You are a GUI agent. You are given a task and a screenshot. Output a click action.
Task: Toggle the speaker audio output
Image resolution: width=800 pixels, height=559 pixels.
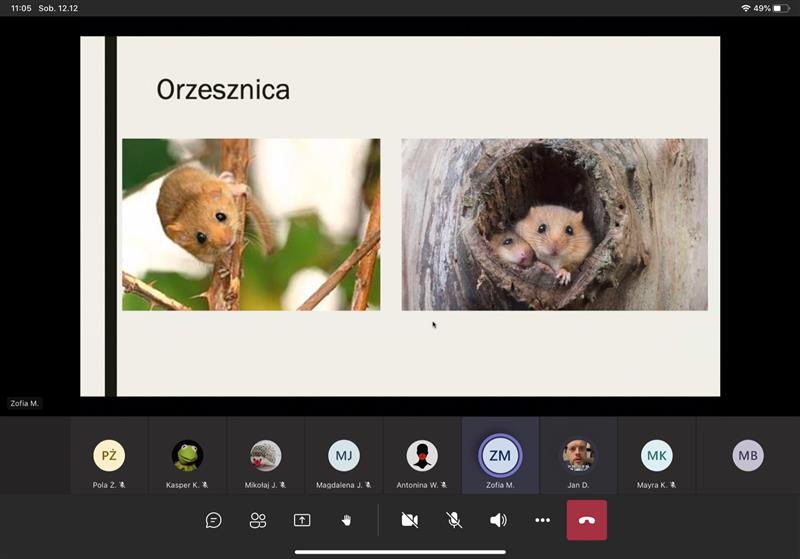pyautogui.click(x=498, y=520)
